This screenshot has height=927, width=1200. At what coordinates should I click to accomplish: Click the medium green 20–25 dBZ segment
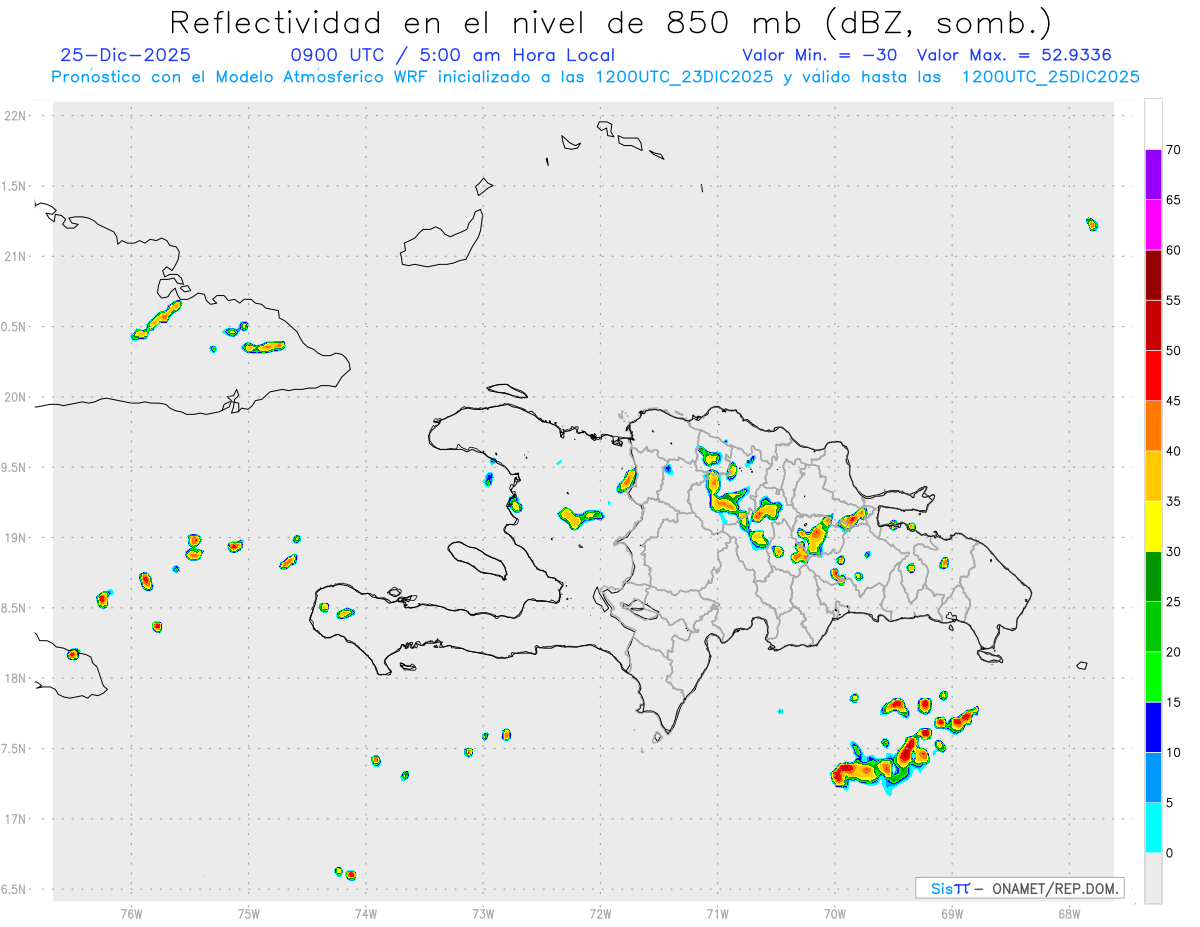click(1153, 627)
